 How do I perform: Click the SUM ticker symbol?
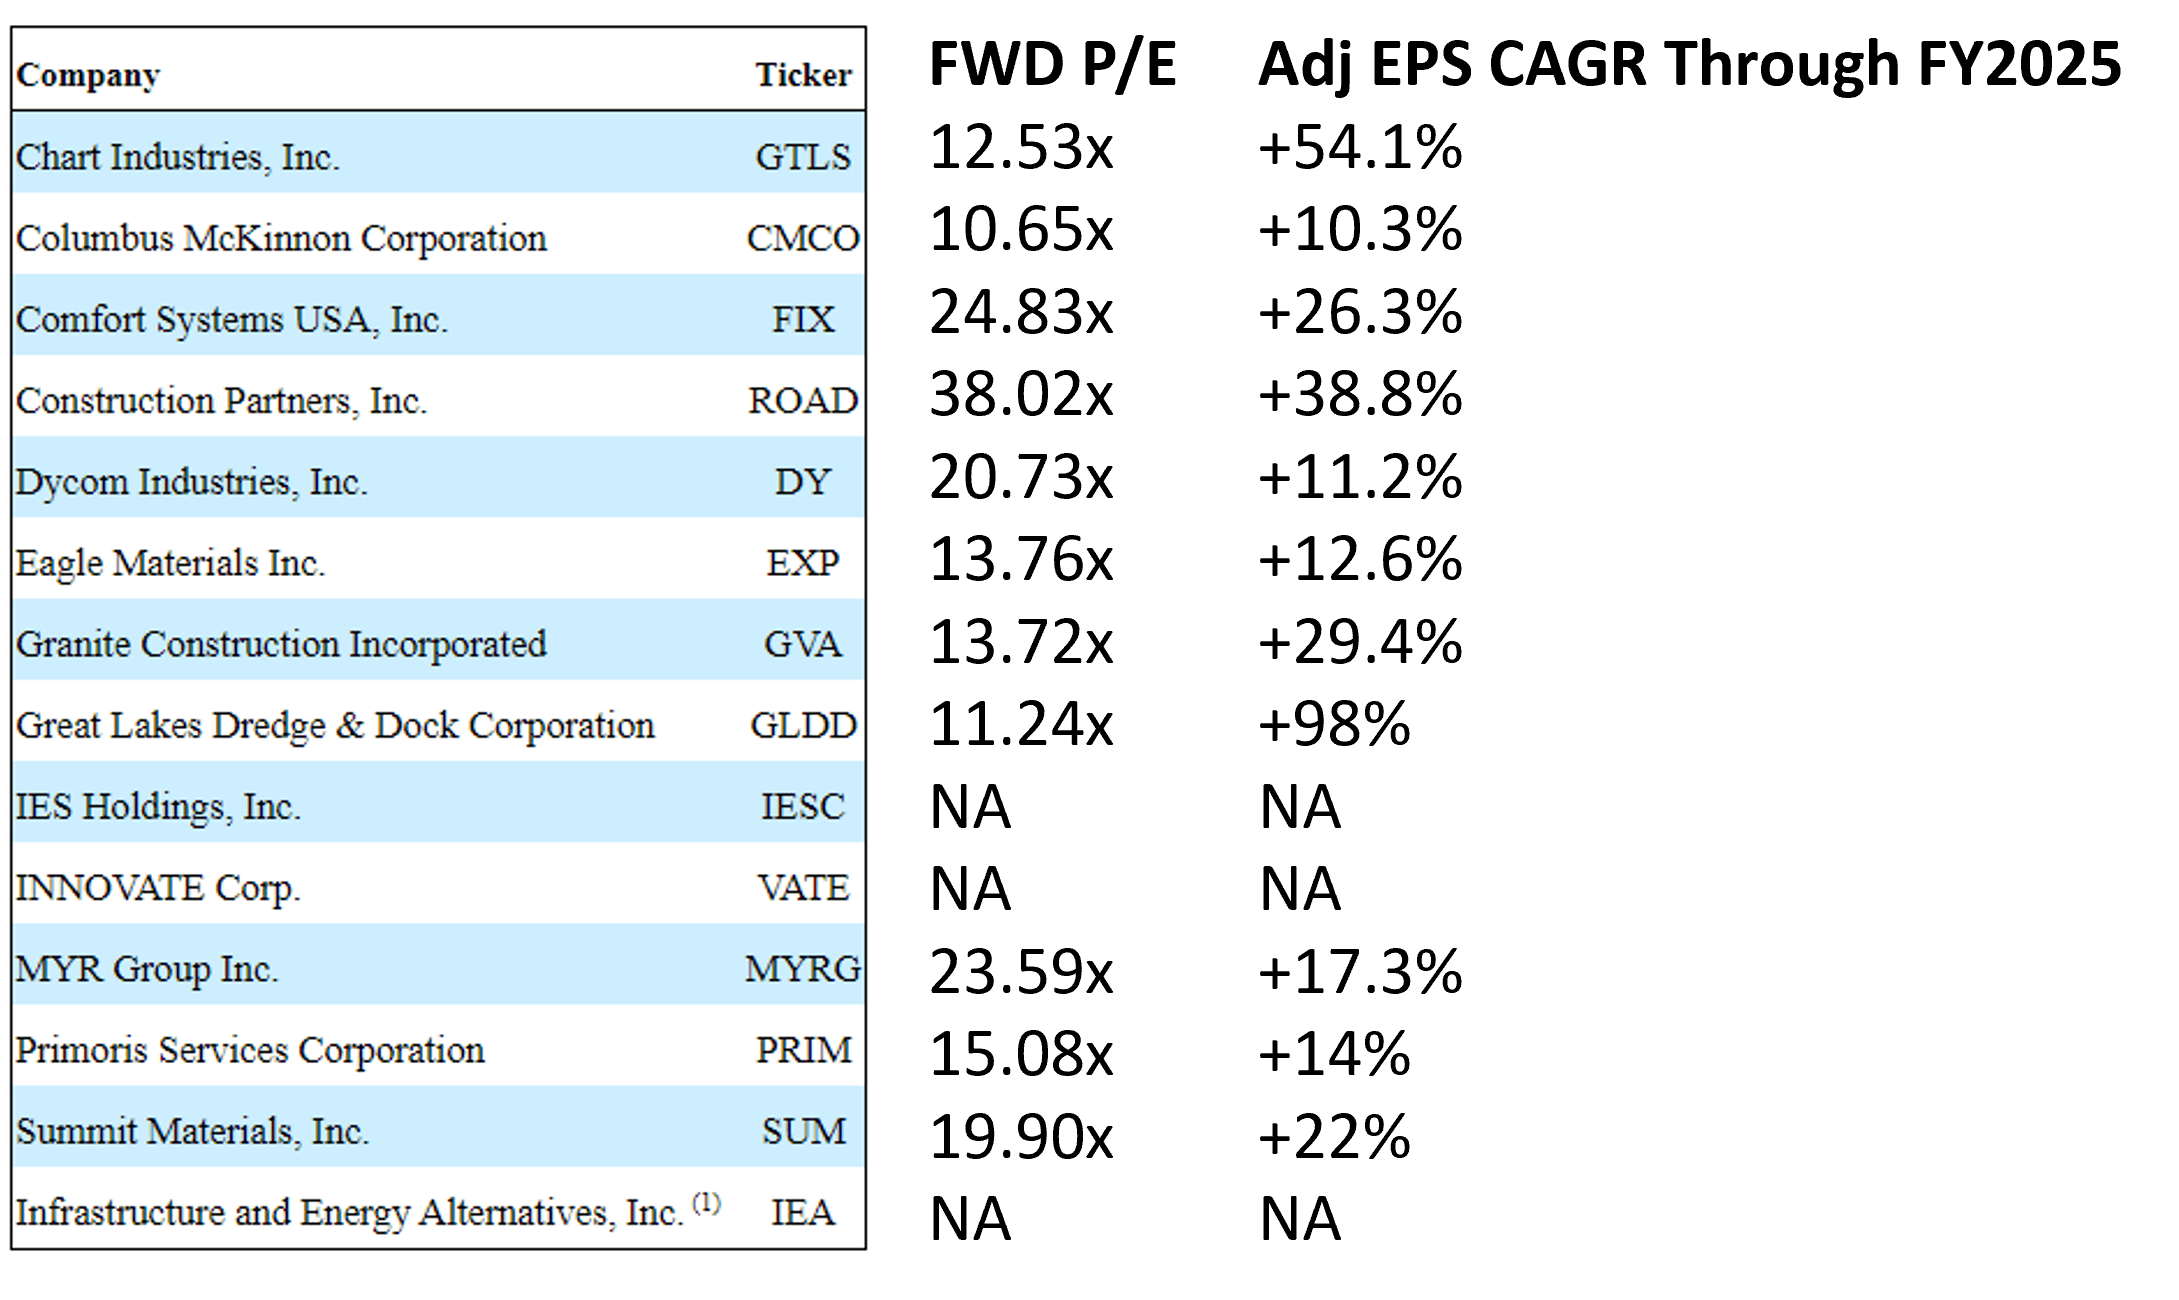point(802,1131)
